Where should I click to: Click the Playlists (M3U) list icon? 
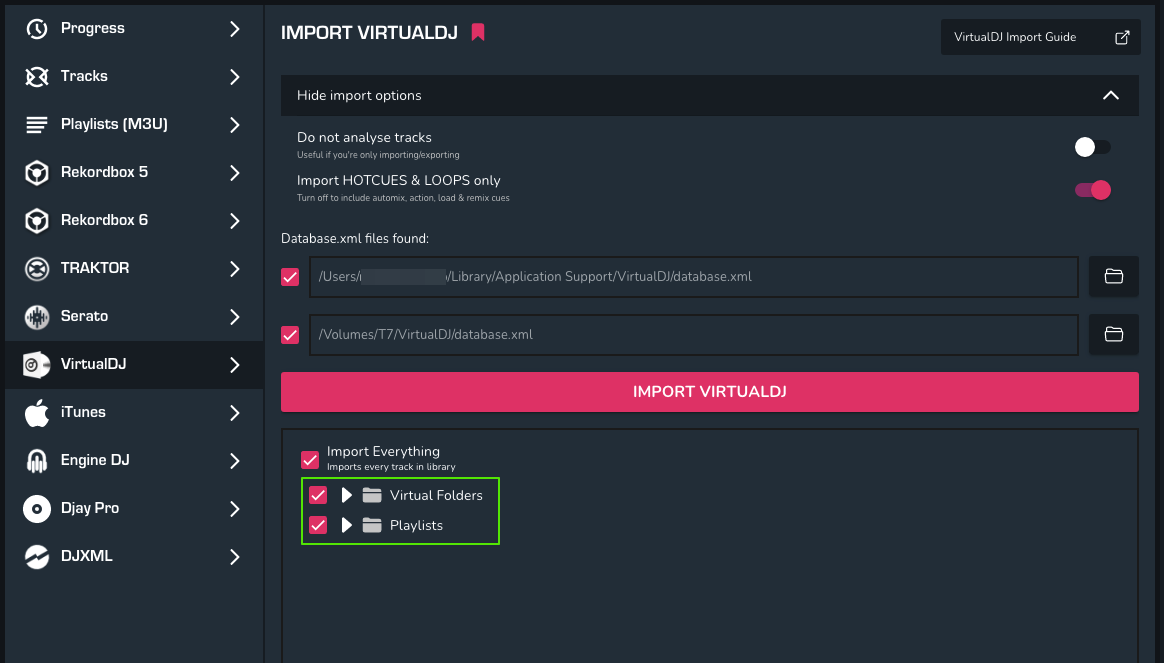[x=36, y=124]
